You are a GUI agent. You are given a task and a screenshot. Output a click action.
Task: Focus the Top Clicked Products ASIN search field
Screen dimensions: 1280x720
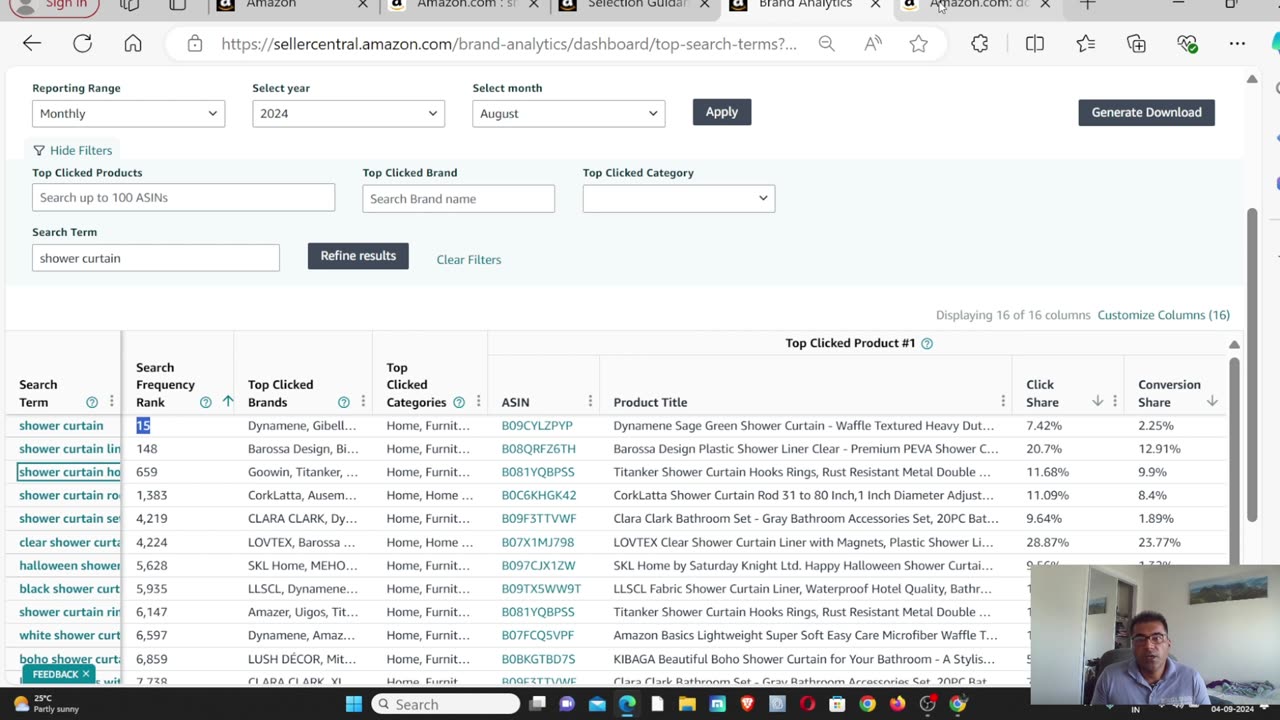(x=184, y=198)
